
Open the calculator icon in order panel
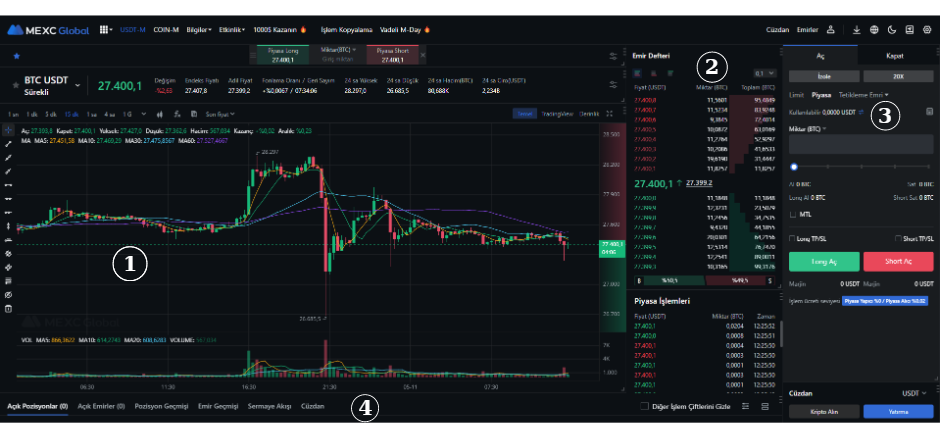[930, 111]
